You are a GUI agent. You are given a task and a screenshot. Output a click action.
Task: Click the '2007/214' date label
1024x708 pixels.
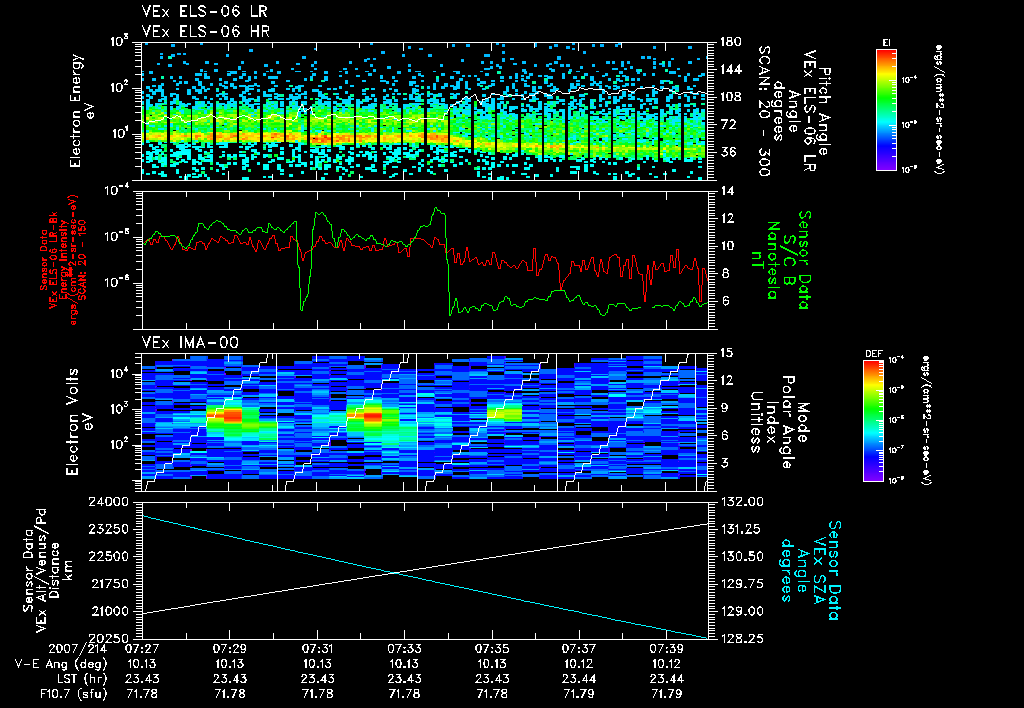click(78, 650)
